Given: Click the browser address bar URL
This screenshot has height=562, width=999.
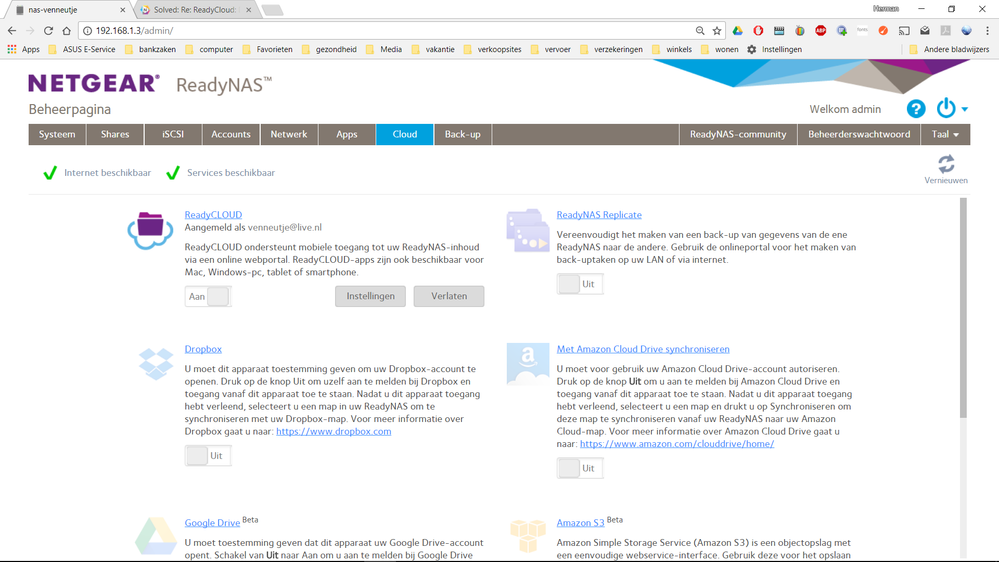Looking at the screenshot, I should coord(134,31).
